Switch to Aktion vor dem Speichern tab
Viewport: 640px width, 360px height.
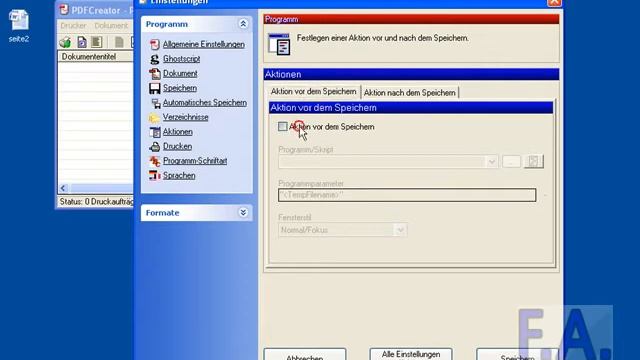(x=313, y=92)
